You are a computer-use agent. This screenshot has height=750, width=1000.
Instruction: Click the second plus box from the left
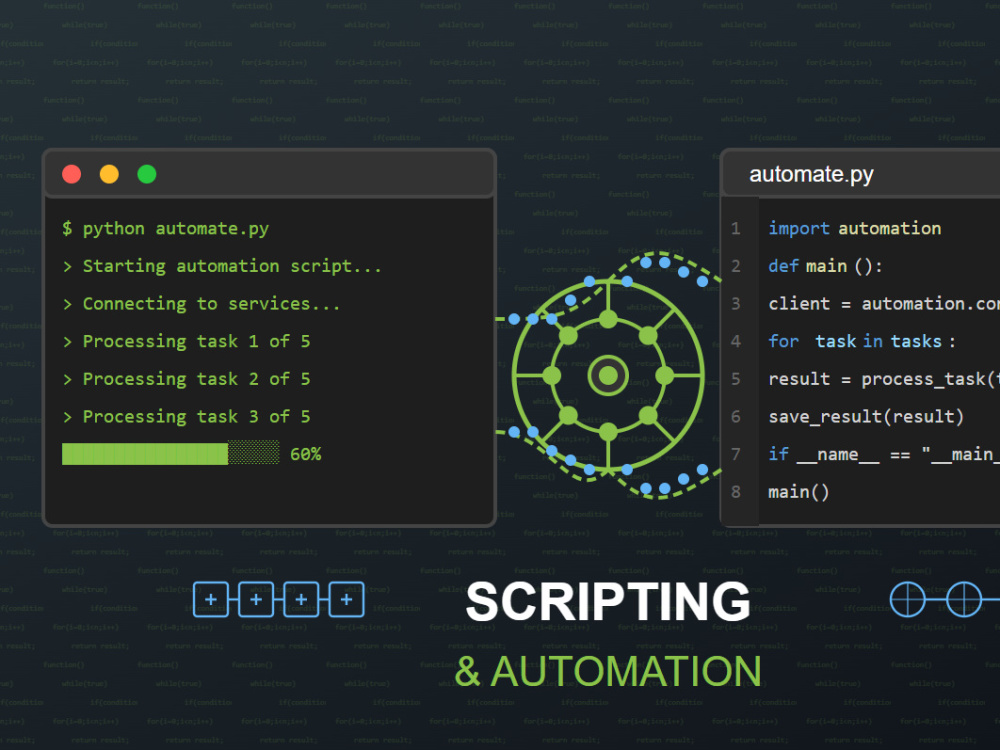point(256,599)
